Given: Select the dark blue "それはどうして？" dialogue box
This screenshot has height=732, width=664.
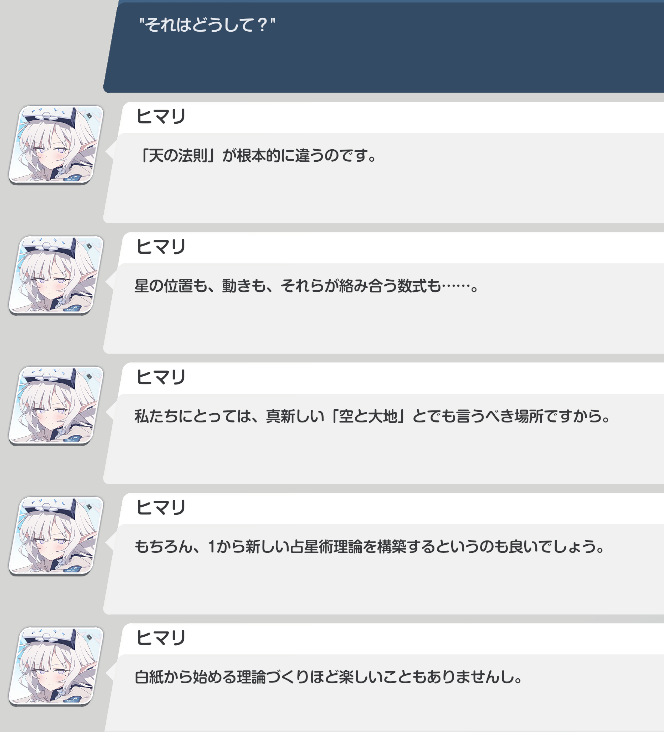Looking at the screenshot, I should [384, 47].
